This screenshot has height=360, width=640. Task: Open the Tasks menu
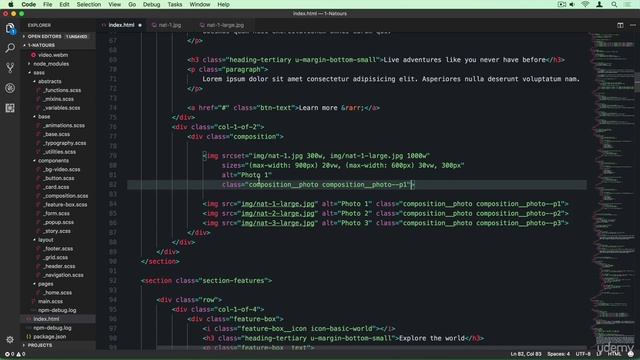coord(175,4)
